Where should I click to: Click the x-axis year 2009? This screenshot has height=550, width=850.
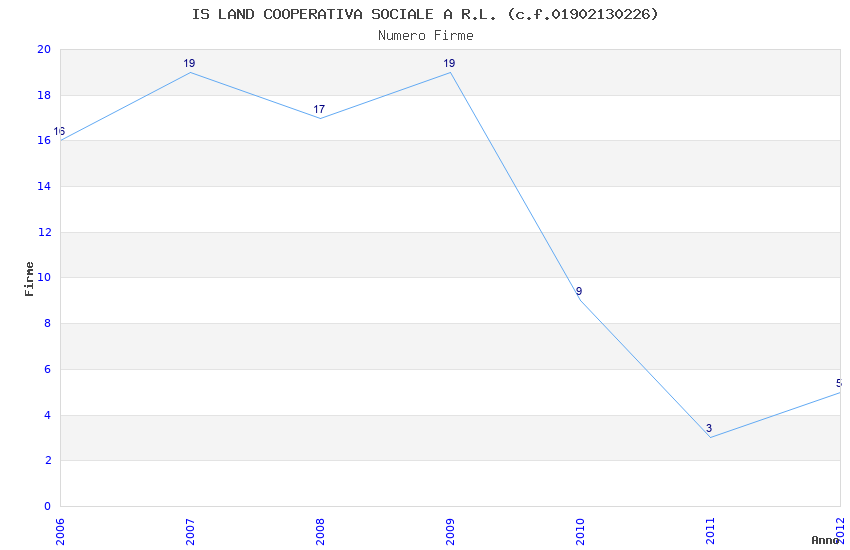click(x=450, y=532)
